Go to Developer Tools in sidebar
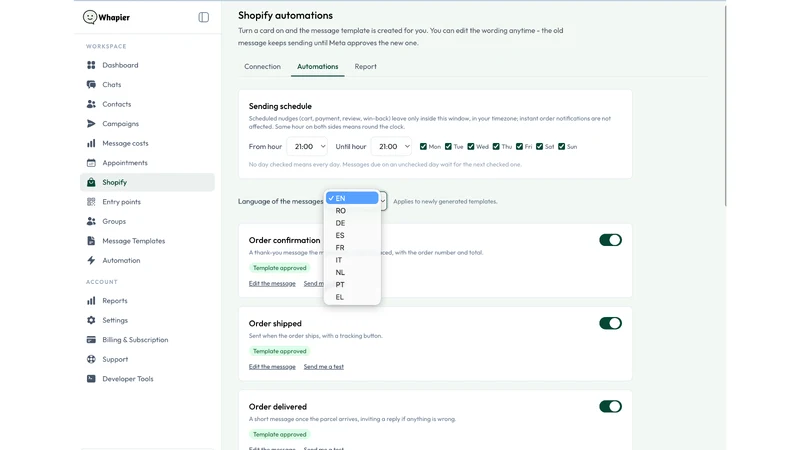Image resolution: width=800 pixels, height=450 pixels. [x=147, y=379]
